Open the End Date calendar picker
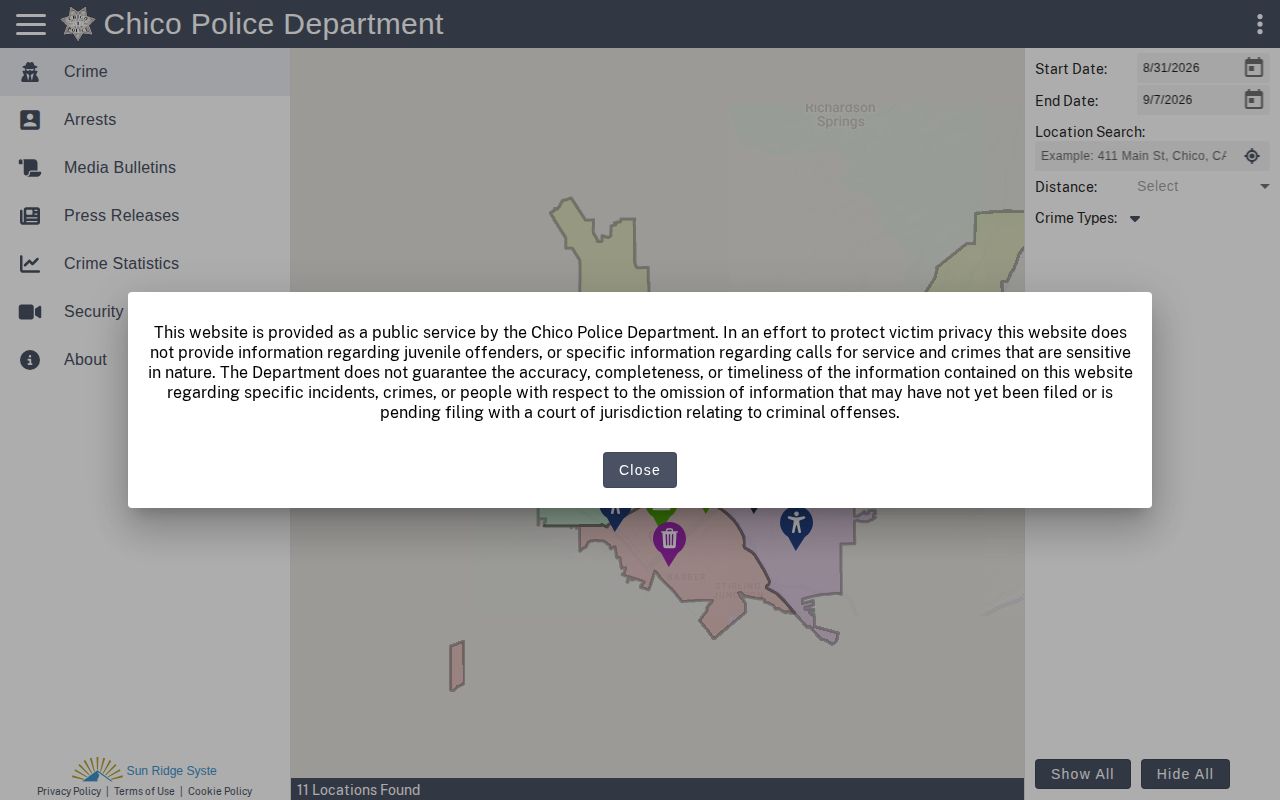The width and height of the screenshot is (1280, 800). click(x=1253, y=100)
